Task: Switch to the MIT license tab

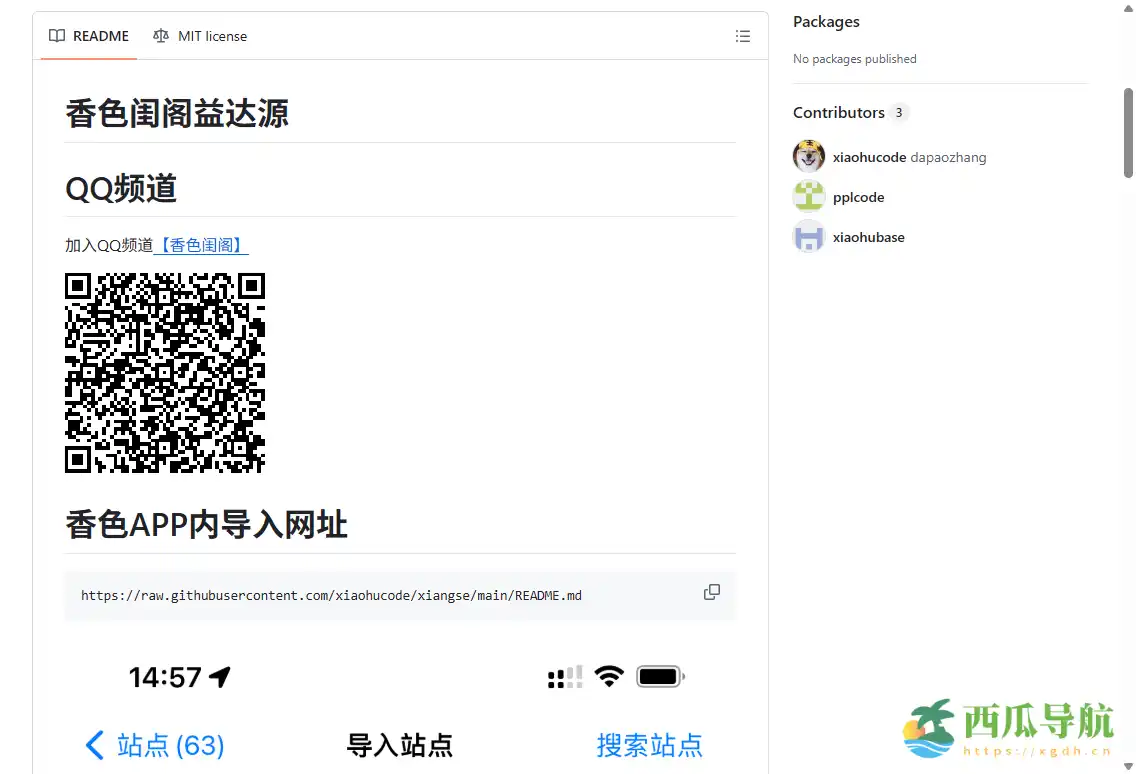Action: click(x=211, y=35)
